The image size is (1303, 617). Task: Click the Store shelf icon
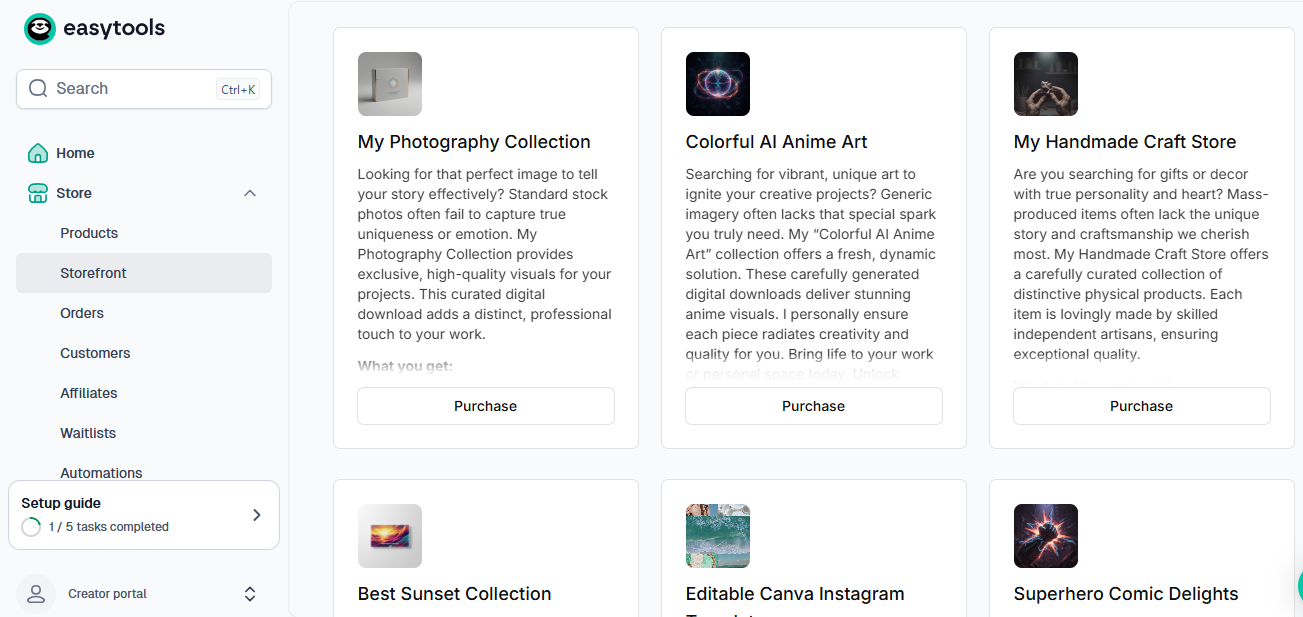[37, 193]
